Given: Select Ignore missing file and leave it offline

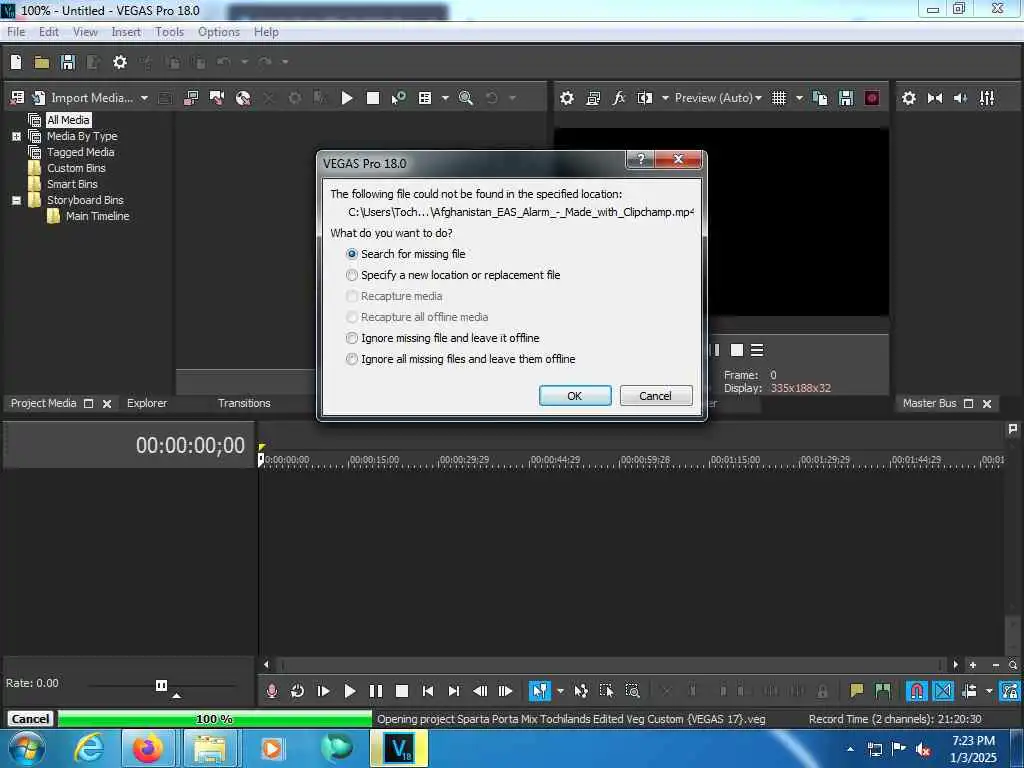Looking at the screenshot, I should point(443,338).
